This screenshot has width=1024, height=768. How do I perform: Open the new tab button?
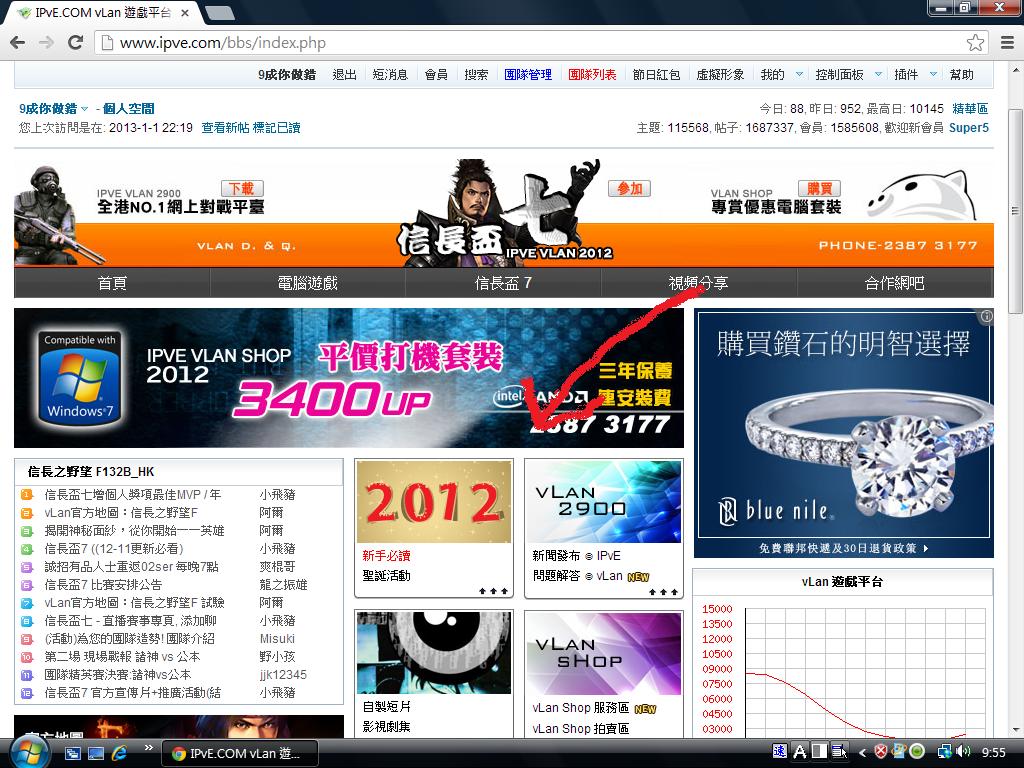point(219,12)
